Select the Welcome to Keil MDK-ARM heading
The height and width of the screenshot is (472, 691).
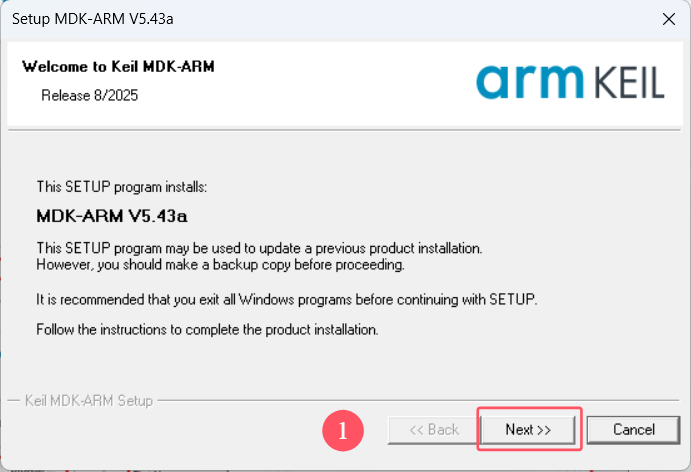pos(118,67)
